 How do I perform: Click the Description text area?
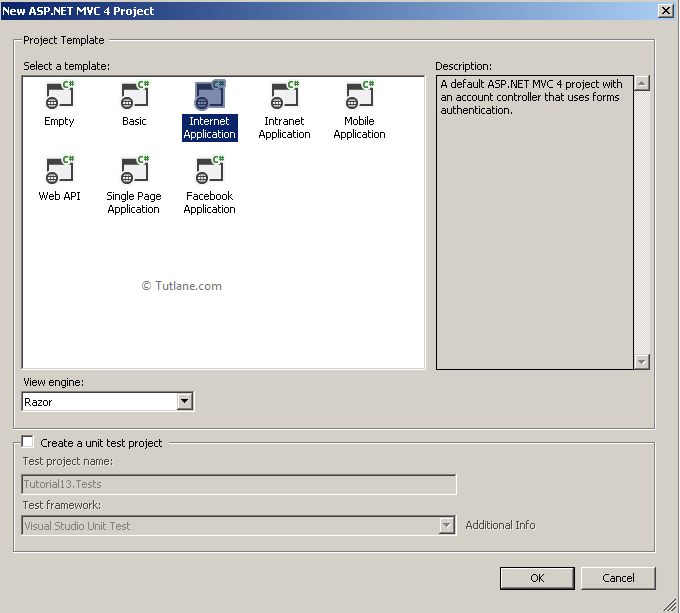click(535, 220)
